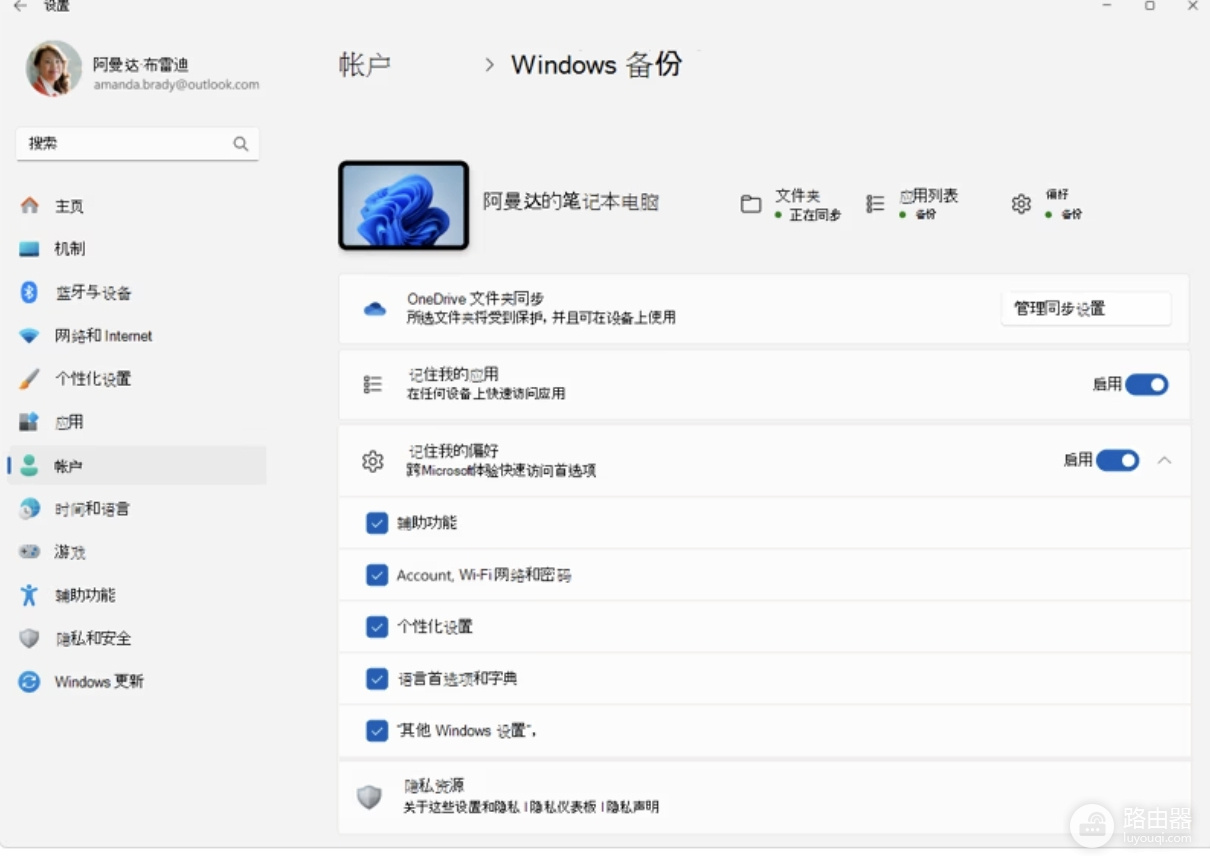The image size is (1210, 866).
Task: Click the gaming controller icon
Action: pos(30,552)
